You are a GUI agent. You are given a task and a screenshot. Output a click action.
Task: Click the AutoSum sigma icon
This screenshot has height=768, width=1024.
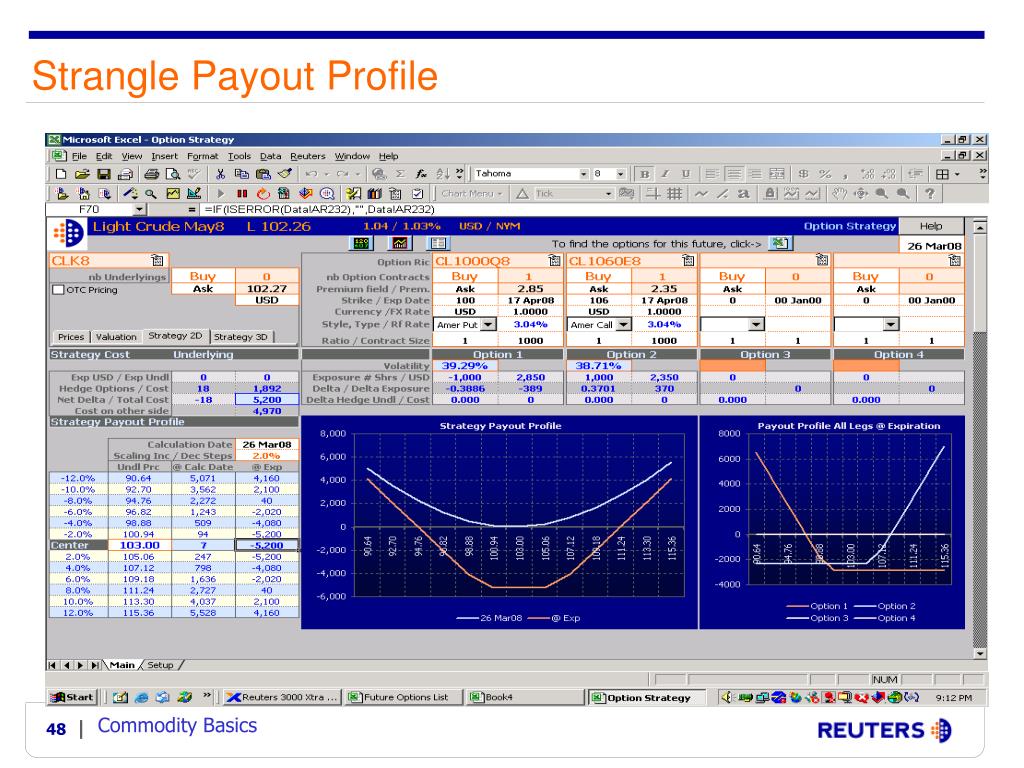400,174
